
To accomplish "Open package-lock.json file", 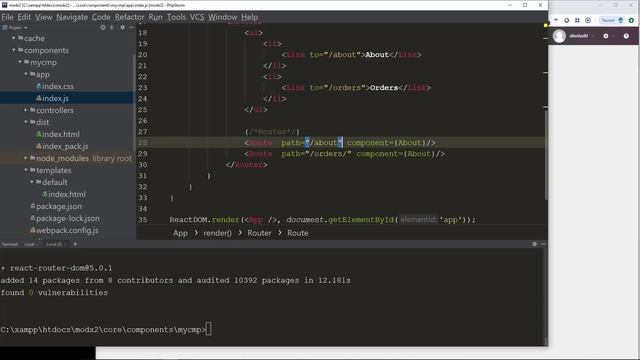I will pyautogui.click(x=65, y=218).
